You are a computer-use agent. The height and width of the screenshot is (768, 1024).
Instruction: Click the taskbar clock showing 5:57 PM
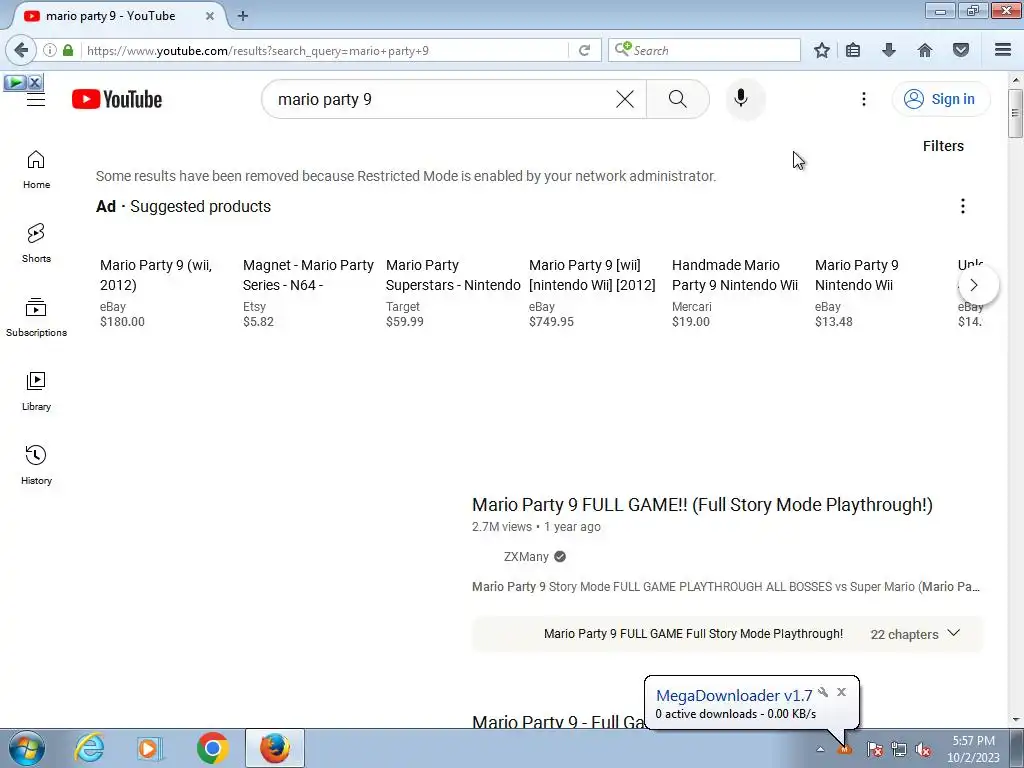974,749
